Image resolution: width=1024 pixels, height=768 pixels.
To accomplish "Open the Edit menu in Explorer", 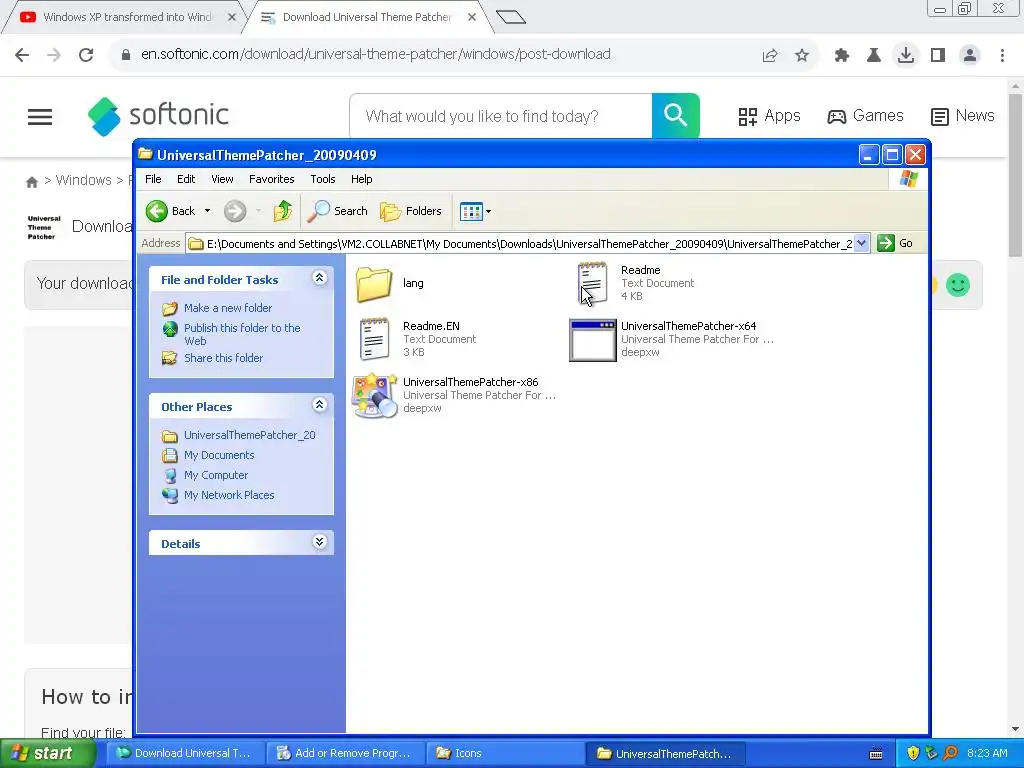I will (x=186, y=179).
